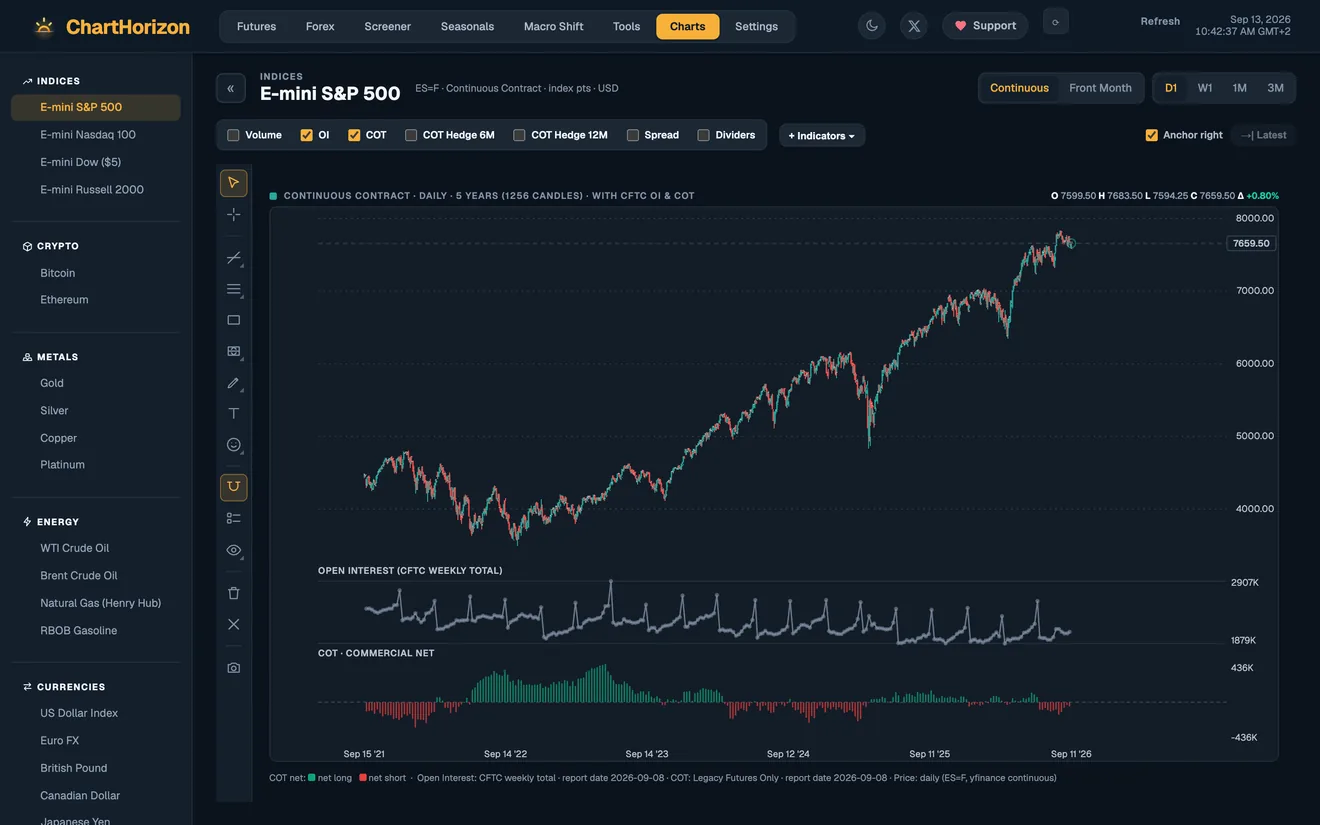1320x825 pixels.
Task: Toggle the magnet snap tool
Action: pos(233,487)
